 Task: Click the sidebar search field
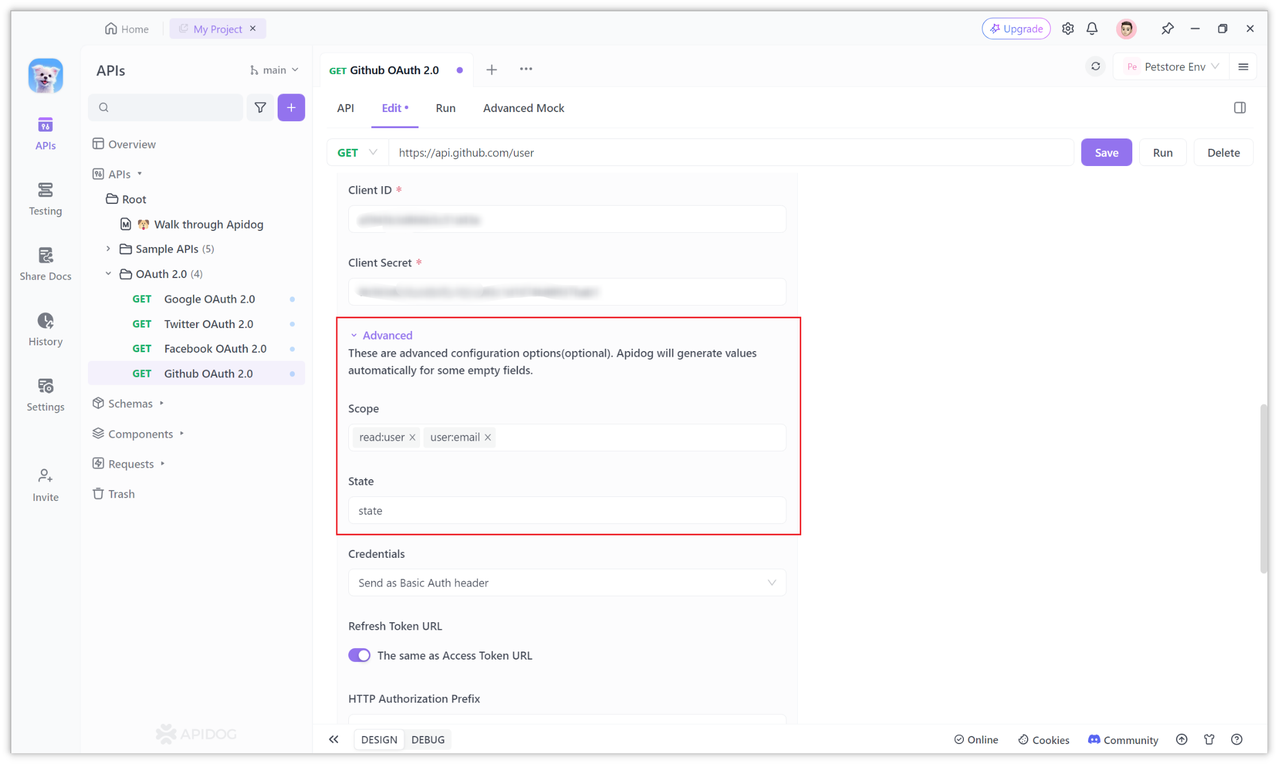click(x=166, y=107)
